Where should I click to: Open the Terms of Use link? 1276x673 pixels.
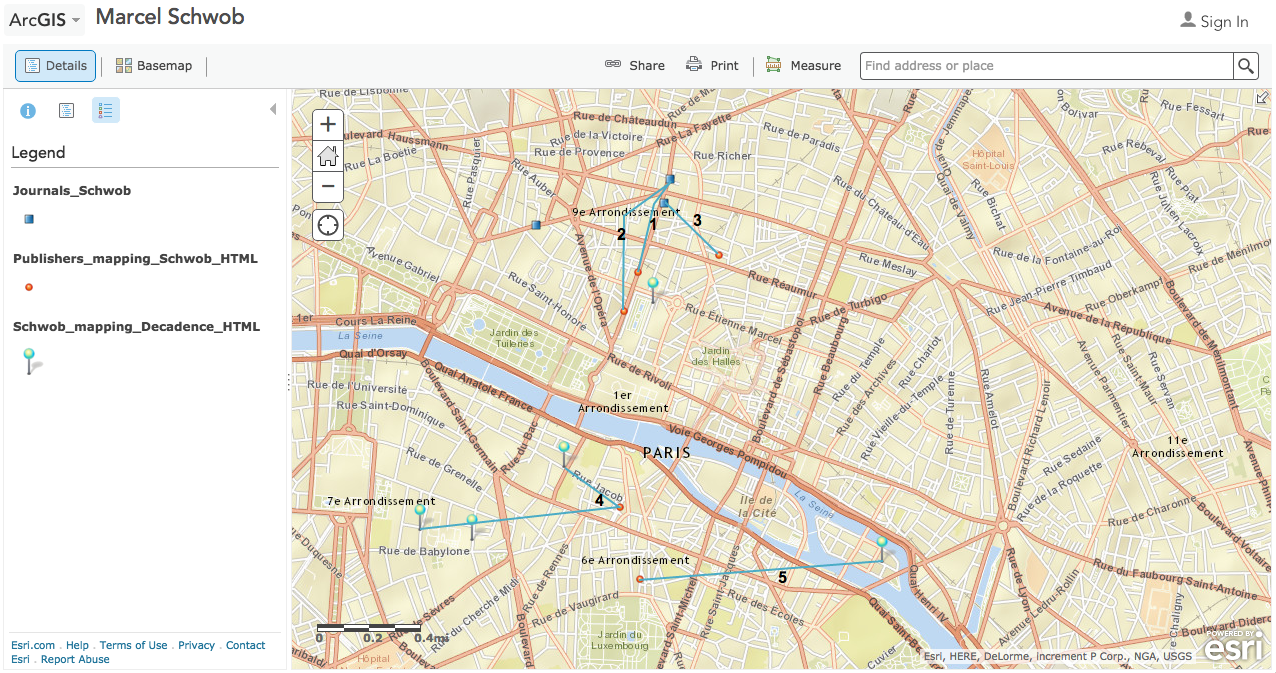tap(133, 645)
